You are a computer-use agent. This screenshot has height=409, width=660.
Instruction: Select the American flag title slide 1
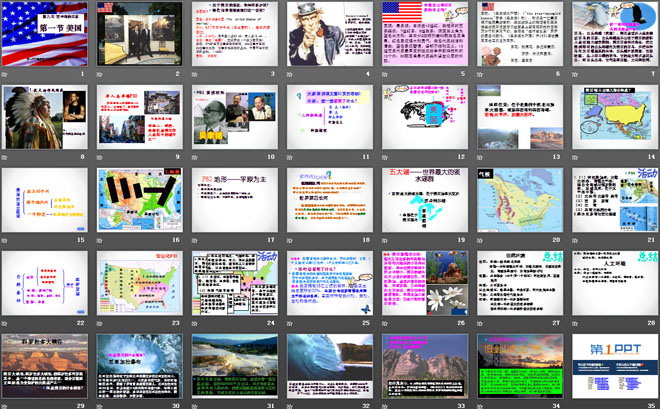tap(45, 34)
